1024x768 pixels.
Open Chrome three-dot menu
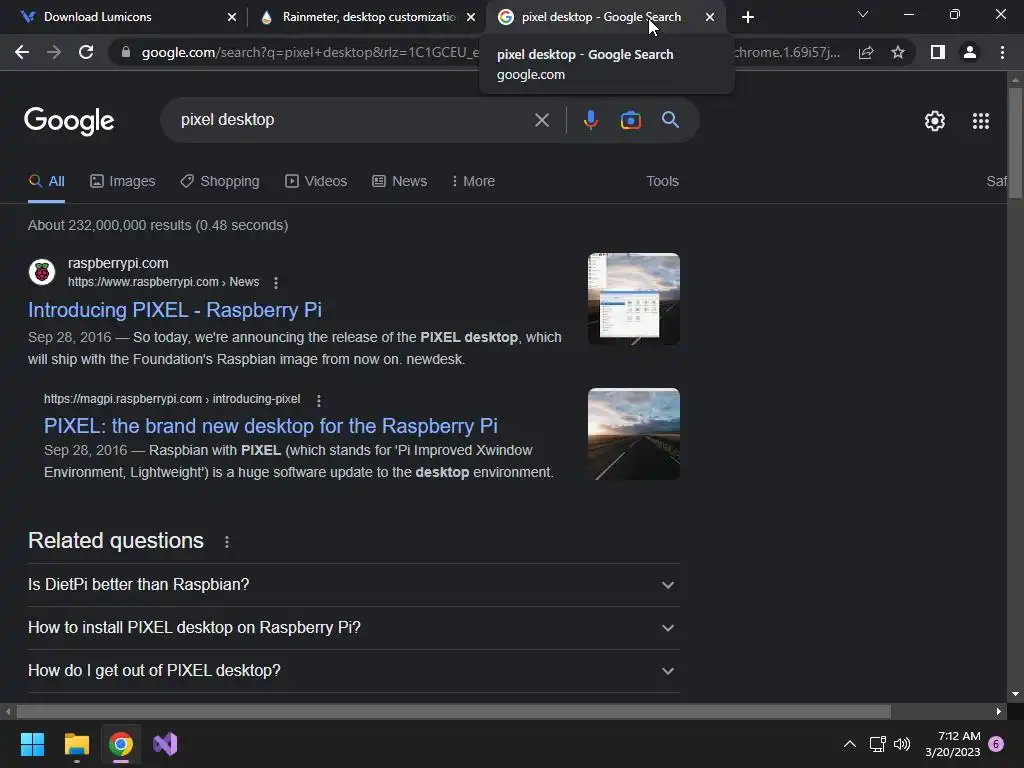pos(1002,52)
